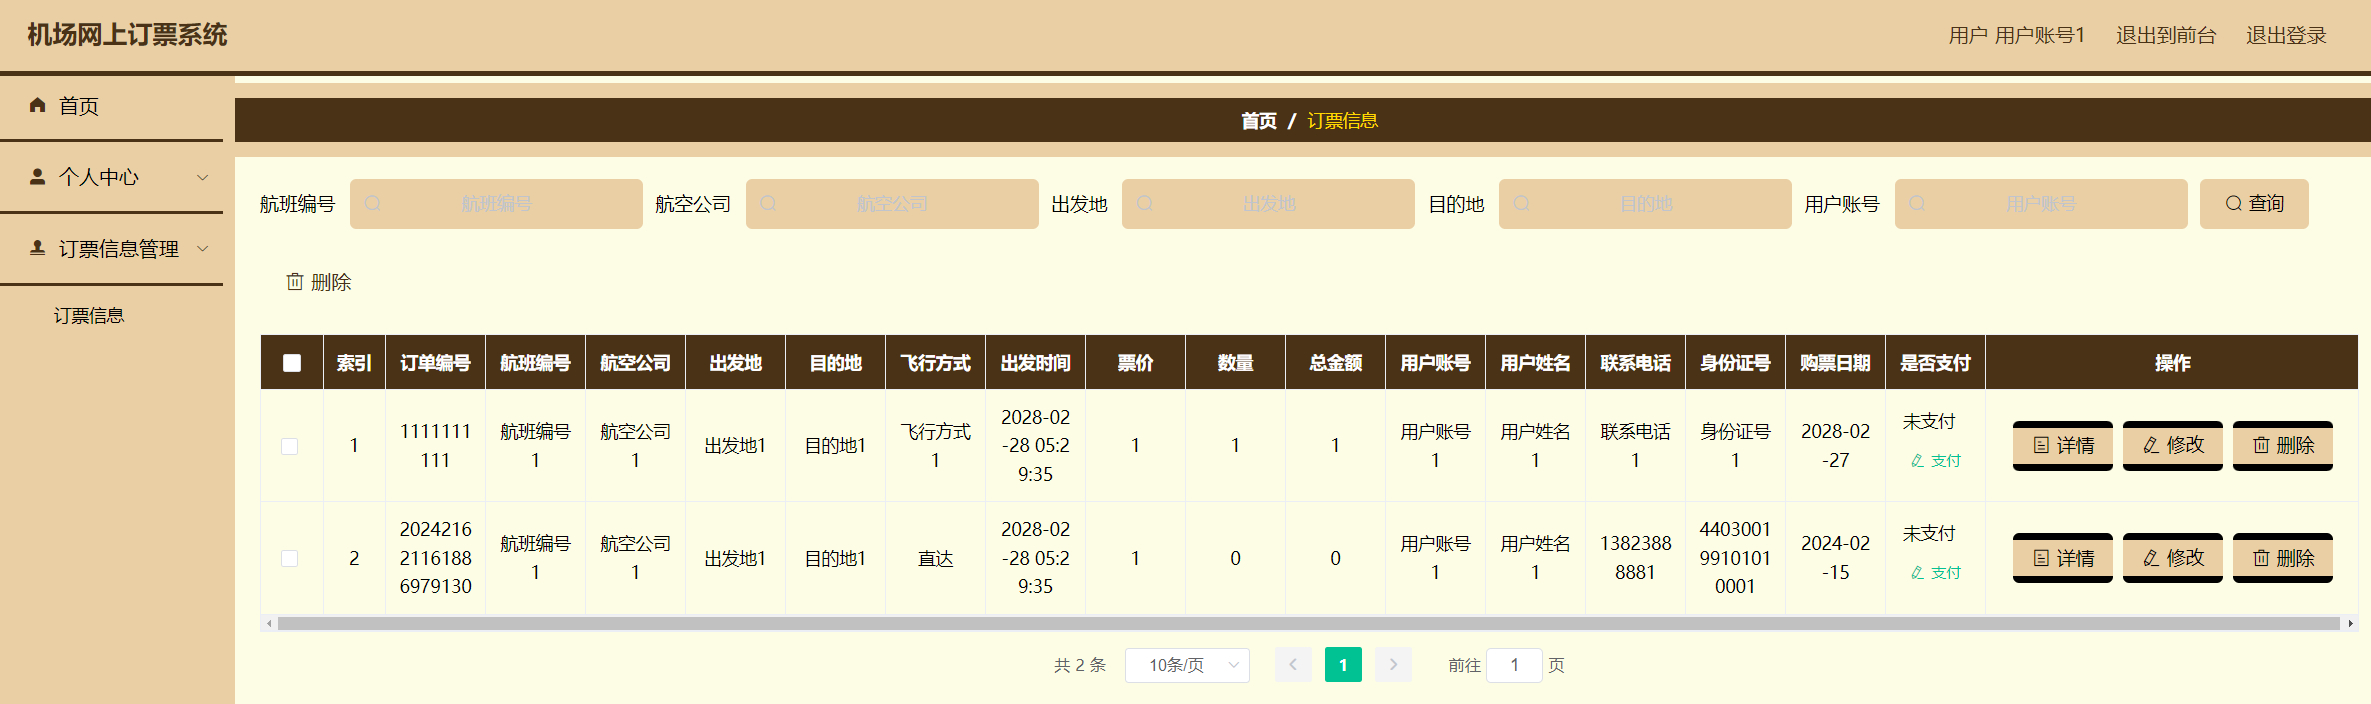Viewport: 2371px width, 704px height.
Task: Click phone number 13823888881 cell
Action: [1635, 558]
